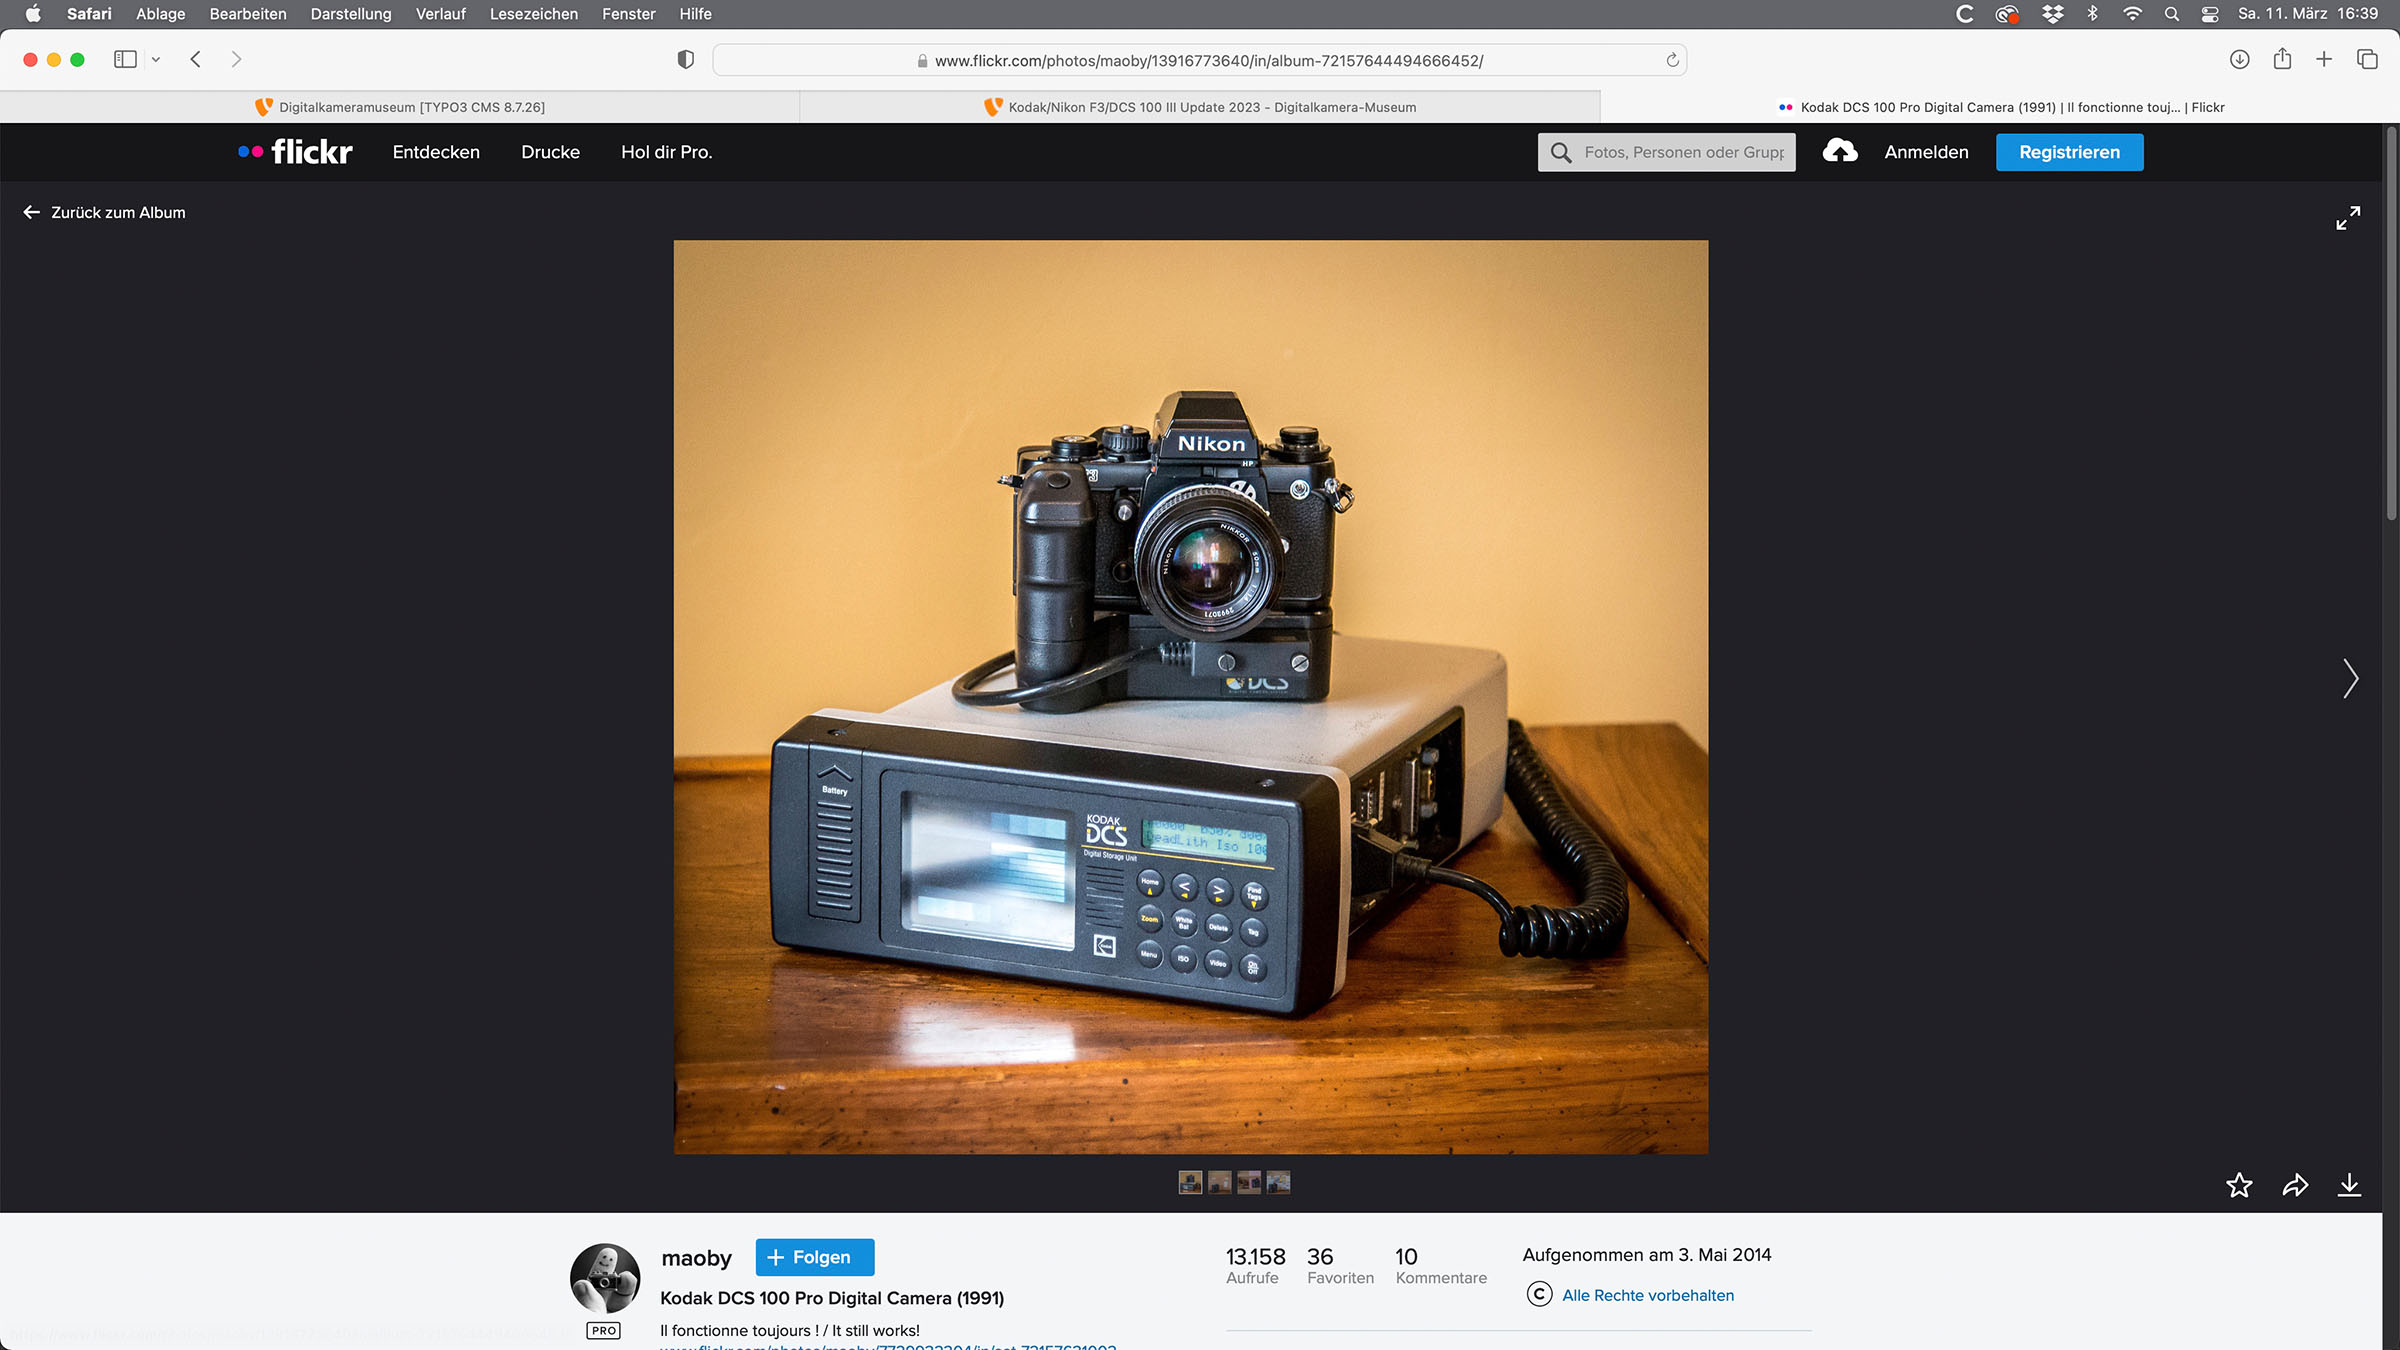Open the Apple menu

[x=33, y=14]
